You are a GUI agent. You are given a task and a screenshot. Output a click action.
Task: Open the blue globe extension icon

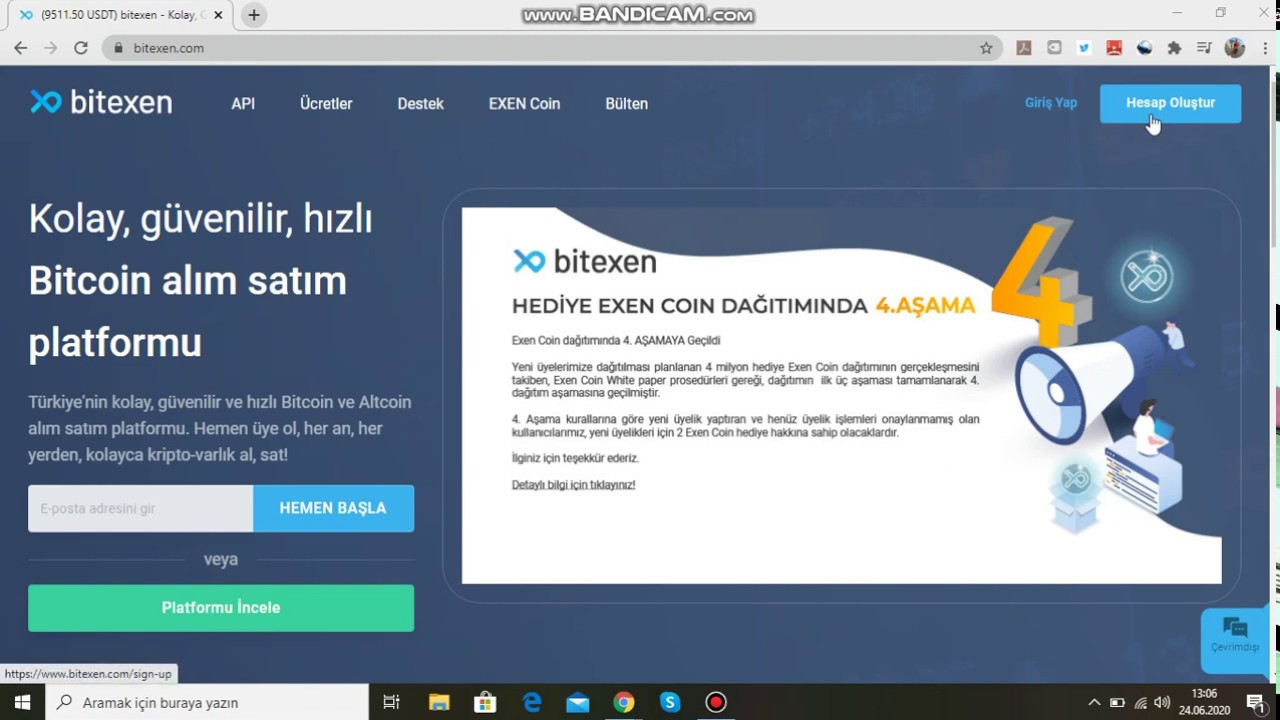point(1144,47)
